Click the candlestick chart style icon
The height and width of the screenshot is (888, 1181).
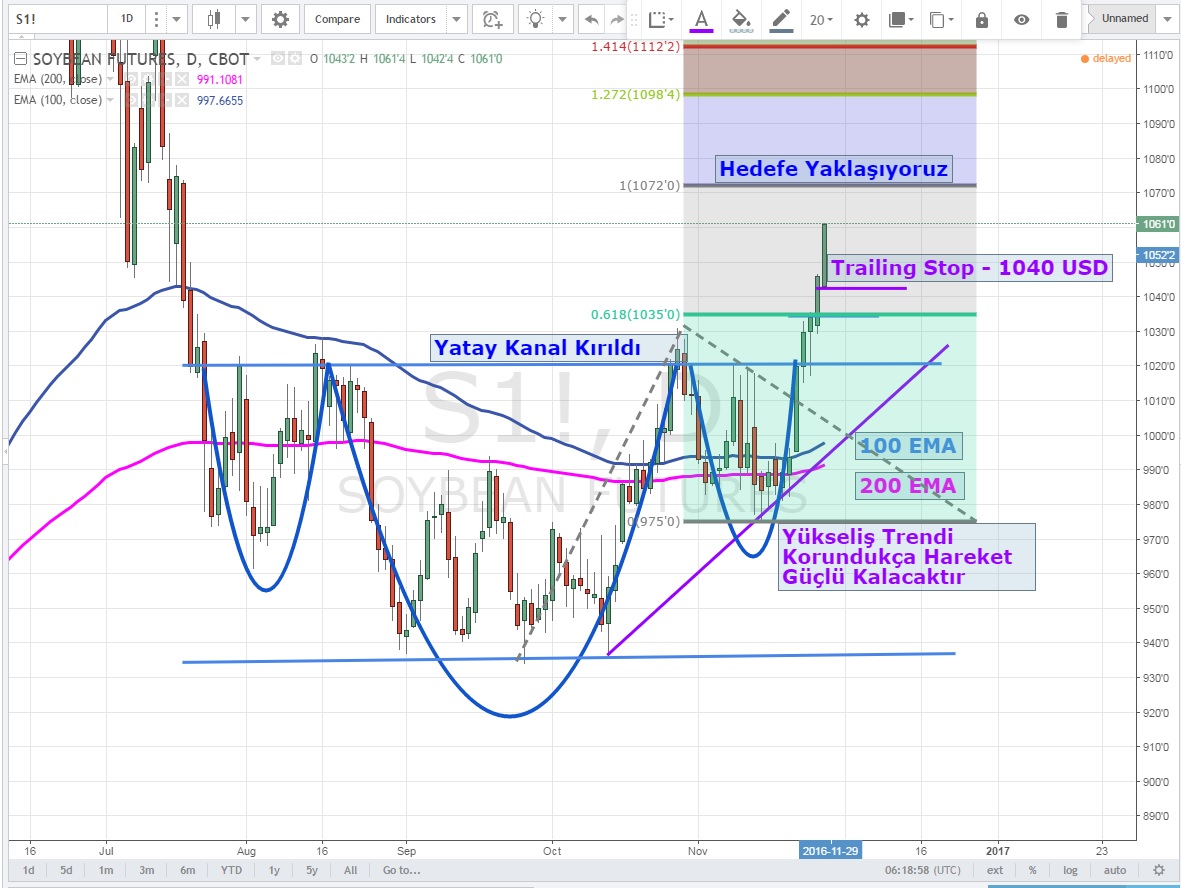point(213,19)
